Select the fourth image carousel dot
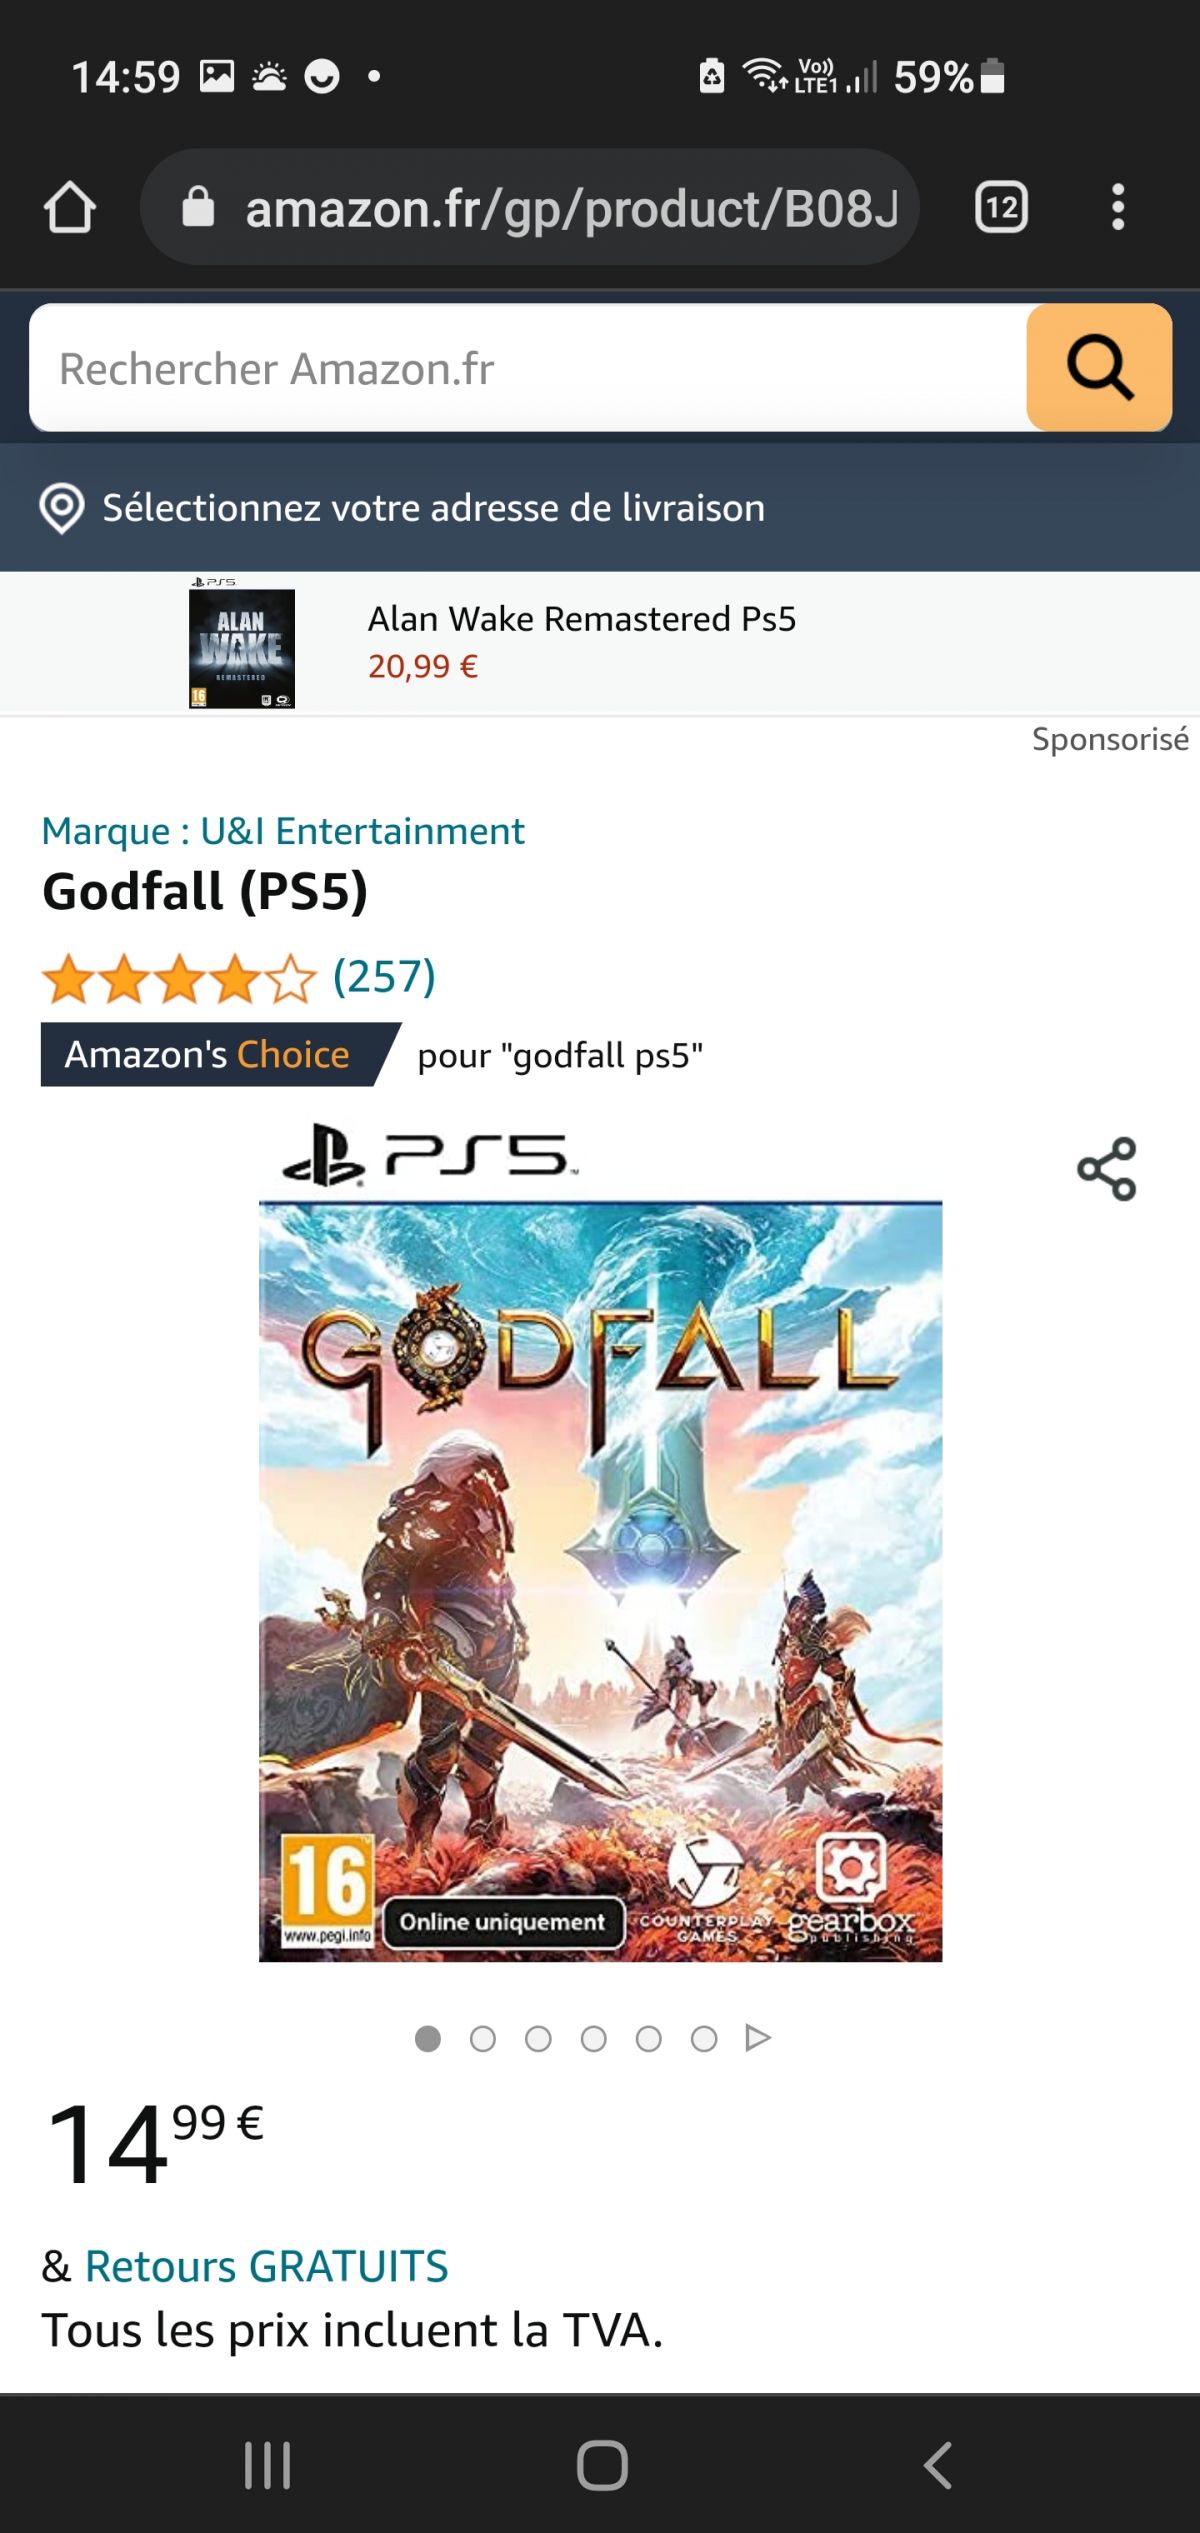Screen dimensions: 1200x2533 click(x=593, y=2039)
